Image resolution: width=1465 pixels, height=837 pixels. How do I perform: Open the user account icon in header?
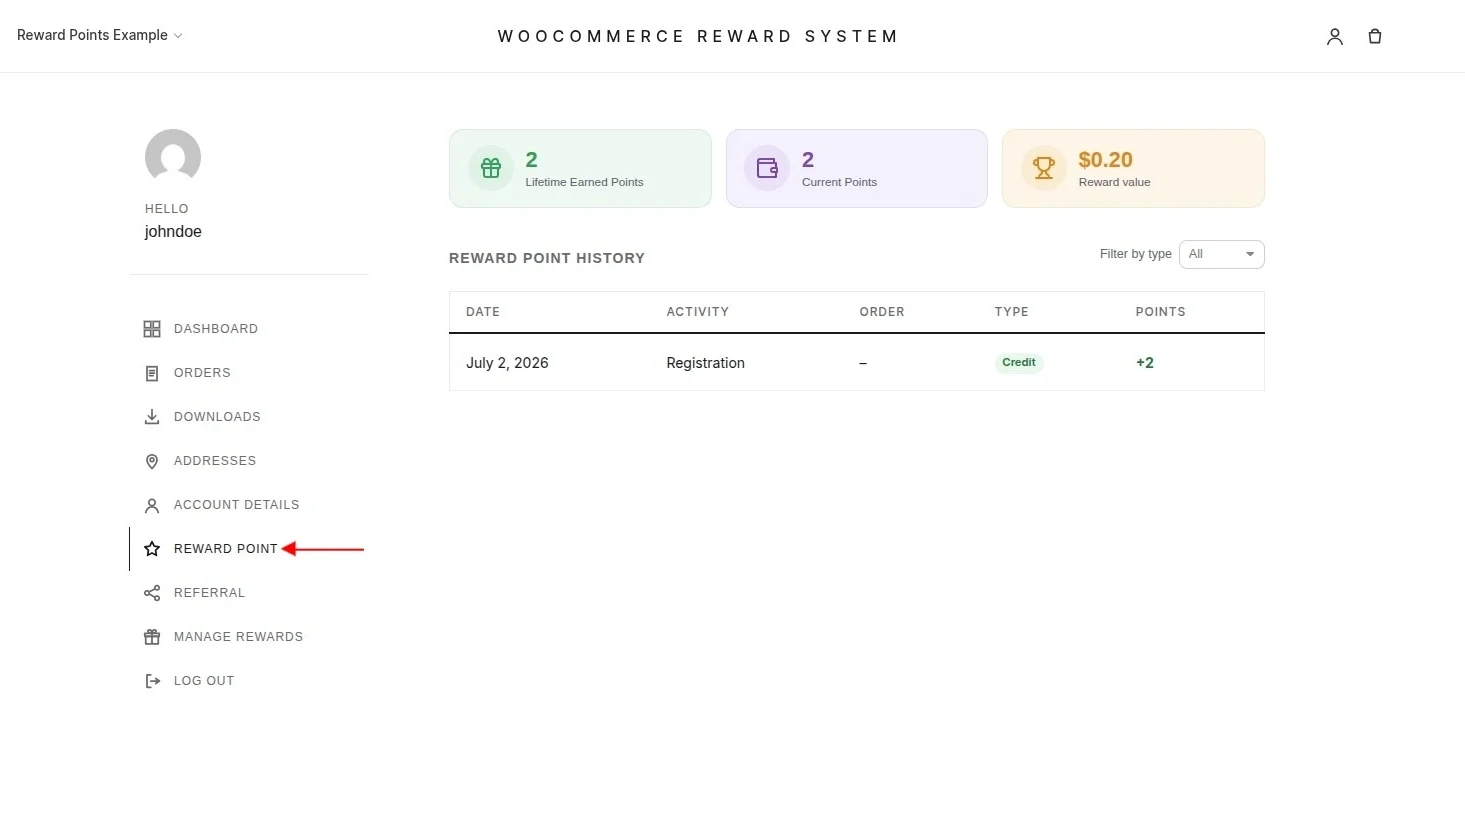tap(1334, 36)
